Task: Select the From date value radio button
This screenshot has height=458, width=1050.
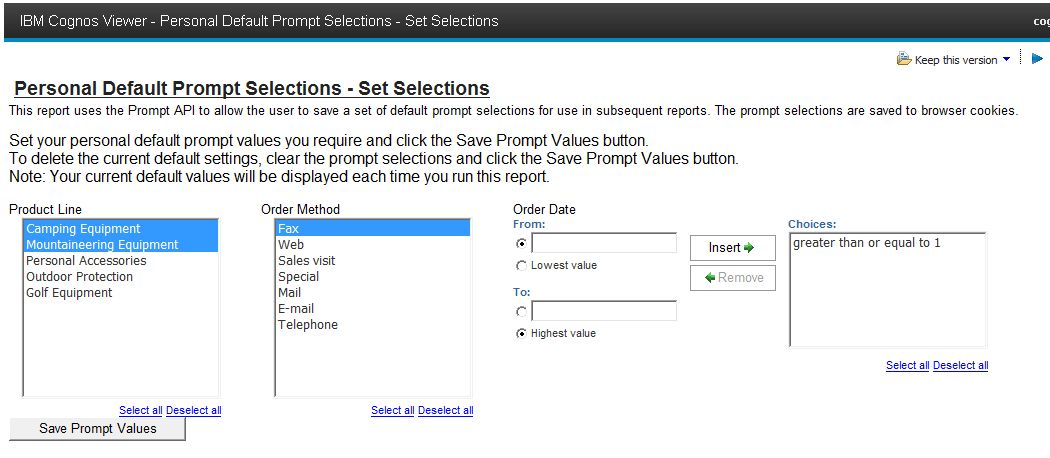Action: pos(521,243)
